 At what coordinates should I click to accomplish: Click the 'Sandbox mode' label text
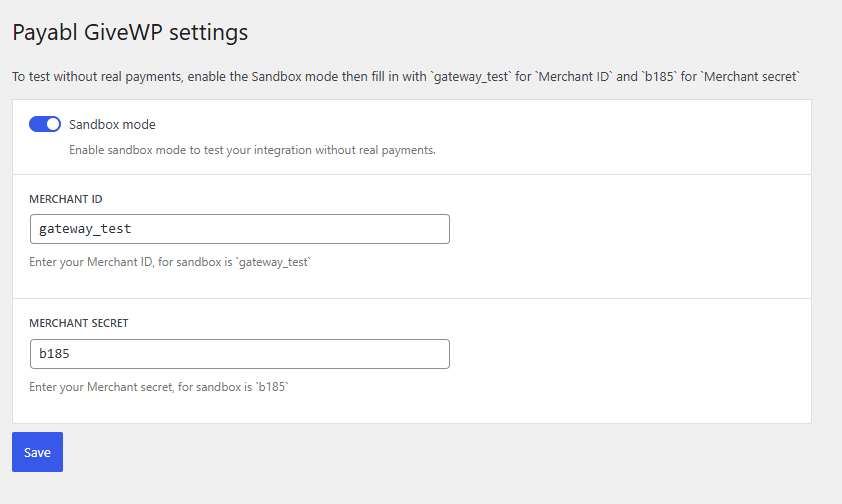click(112, 125)
